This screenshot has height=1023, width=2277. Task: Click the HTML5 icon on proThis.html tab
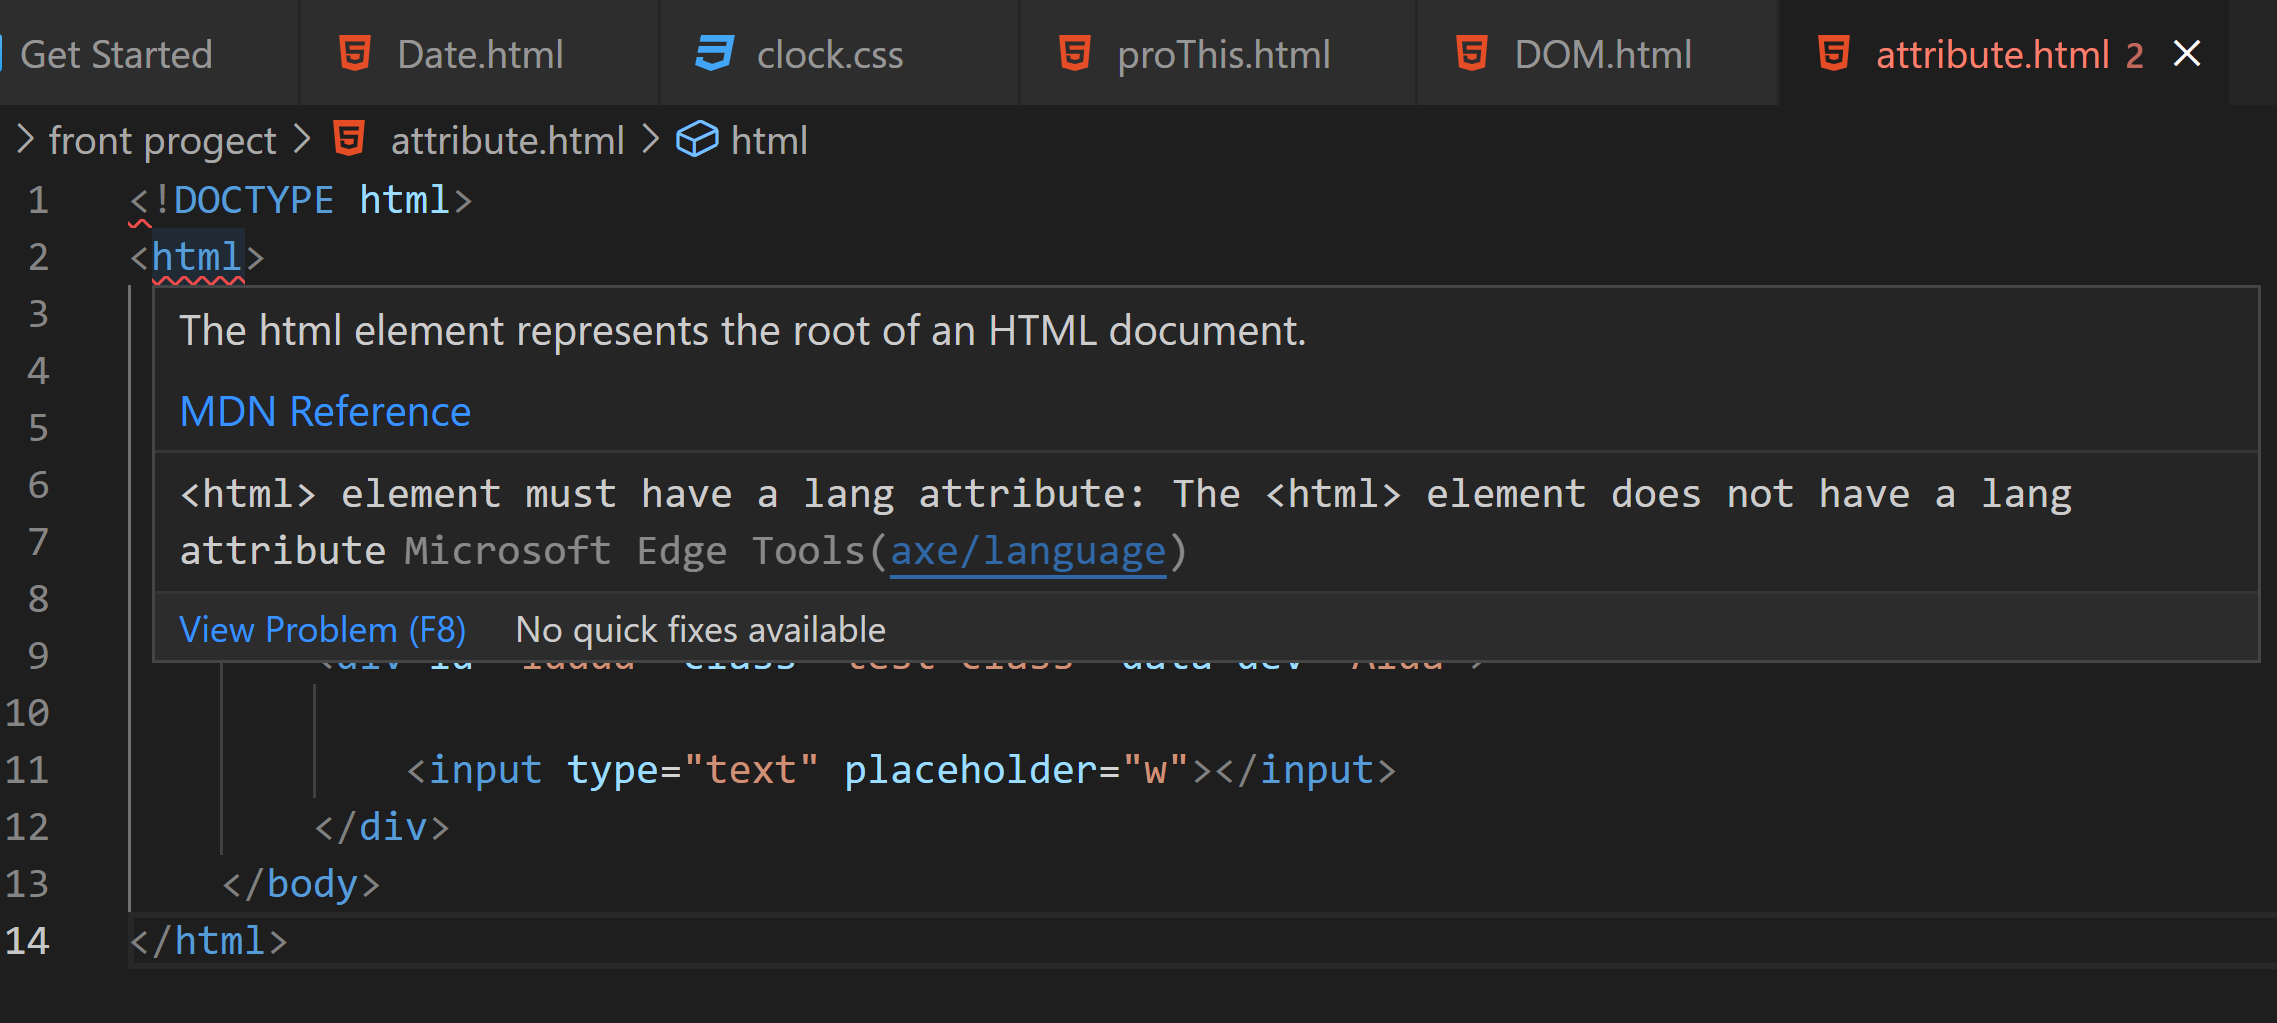tap(1075, 53)
